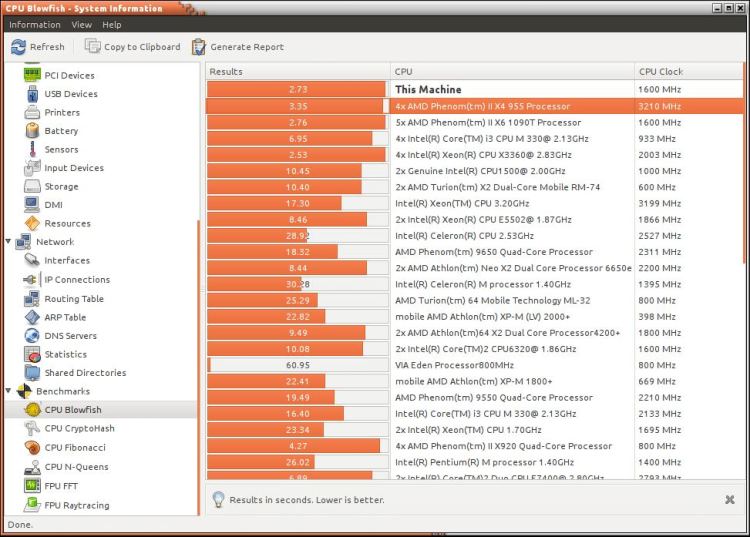Select the Xeon CPU X3360 row

(x=474, y=155)
